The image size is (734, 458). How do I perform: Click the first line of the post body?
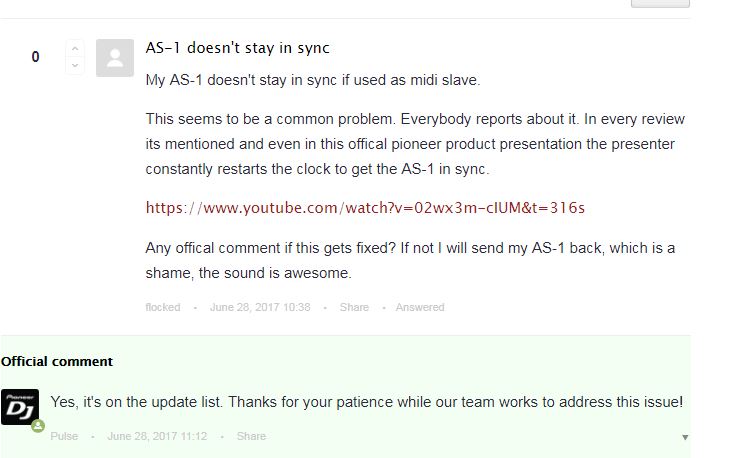tap(313, 80)
